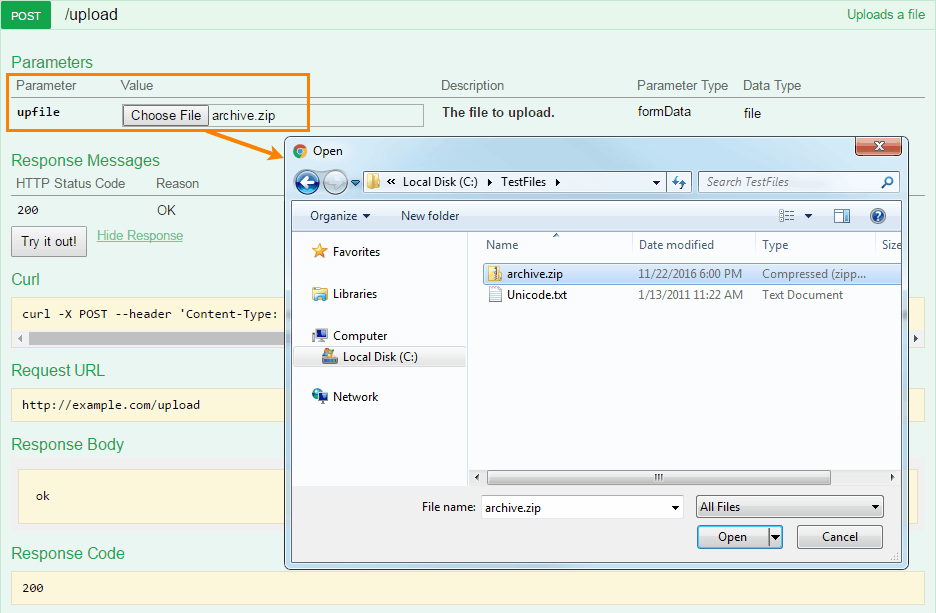Click the Try it out! button
This screenshot has height=613, width=936.
click(x=48, y=241)
